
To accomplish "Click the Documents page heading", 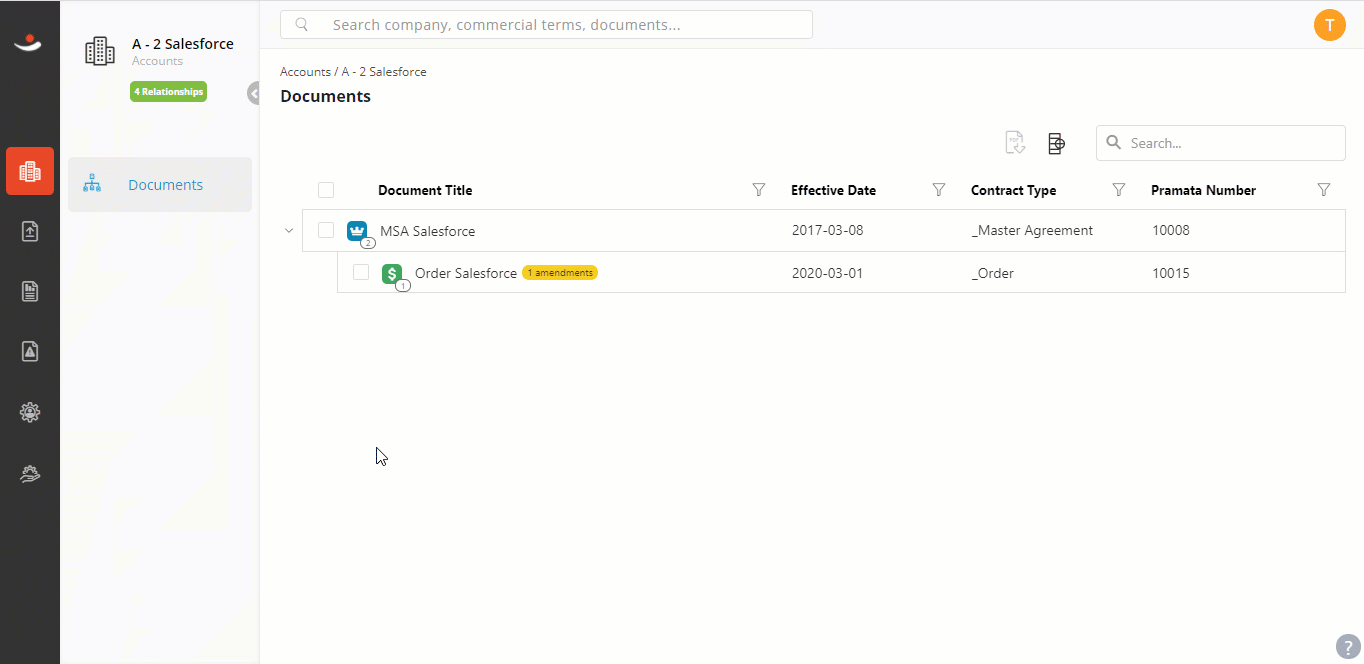I will tap(325, 97).
